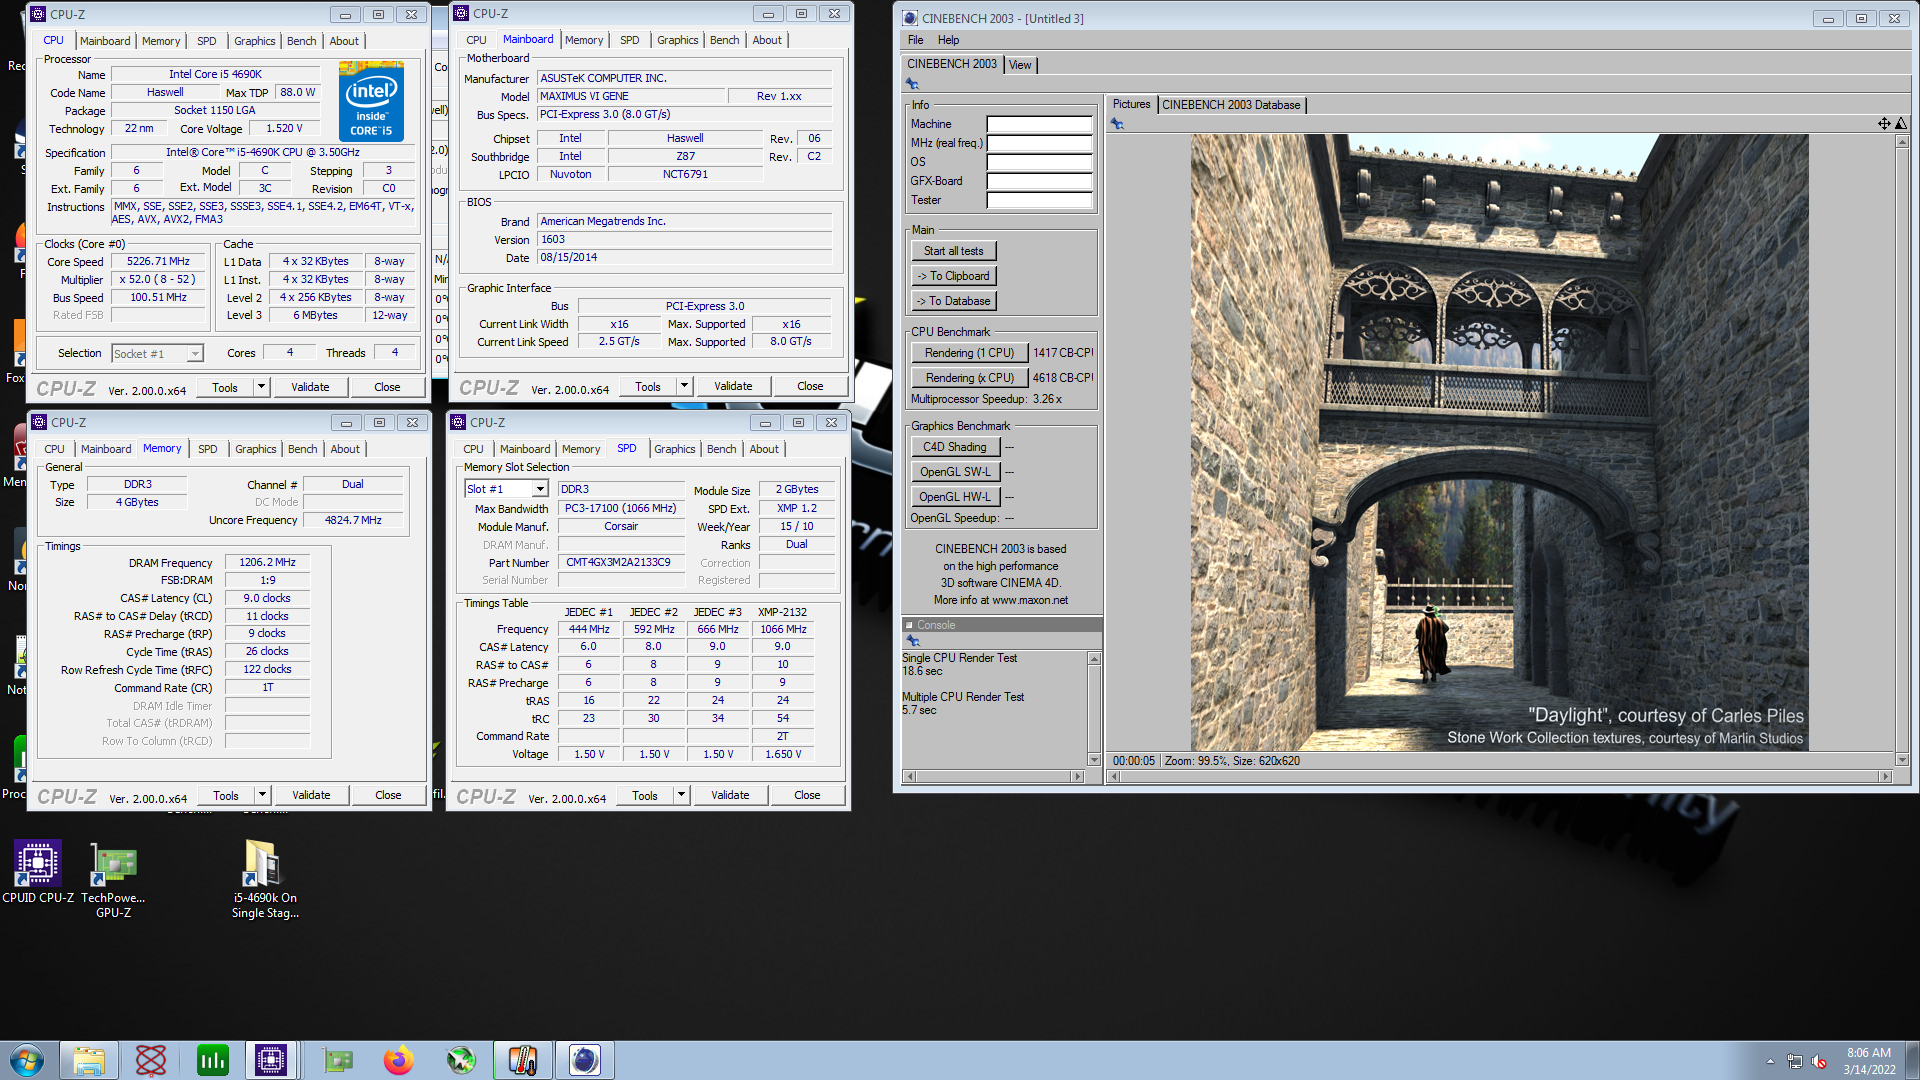Click the muted volume icon in the tray
The height and width of the screenshot is (1080, 1920).
[x=1819, y=1061]
